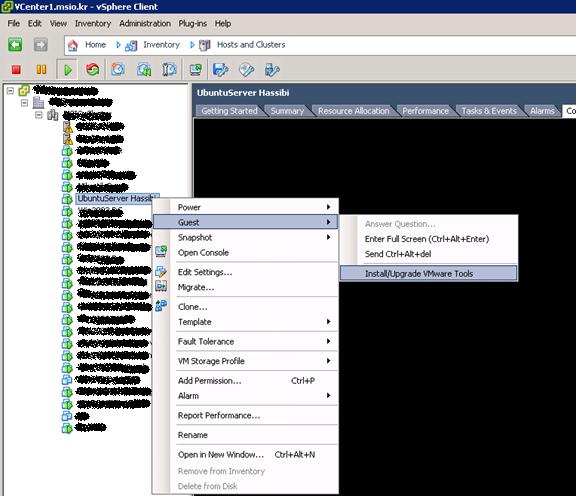578x498 pixels.
Task: Click the green back navigation arrow
Action: coord(15,45)
